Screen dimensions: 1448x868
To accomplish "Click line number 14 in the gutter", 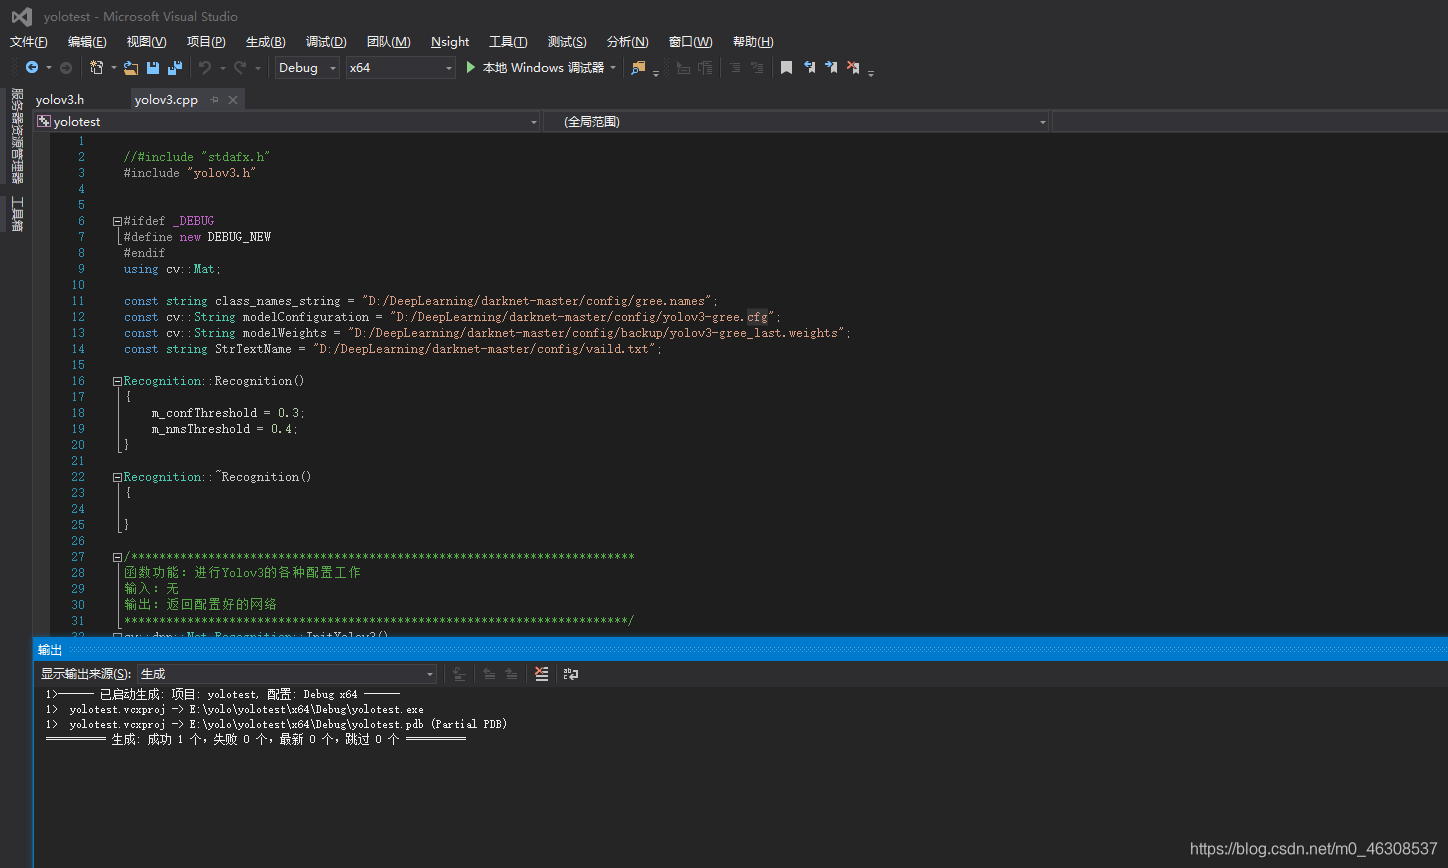I will pyautogui.click(x=78, y=349).
